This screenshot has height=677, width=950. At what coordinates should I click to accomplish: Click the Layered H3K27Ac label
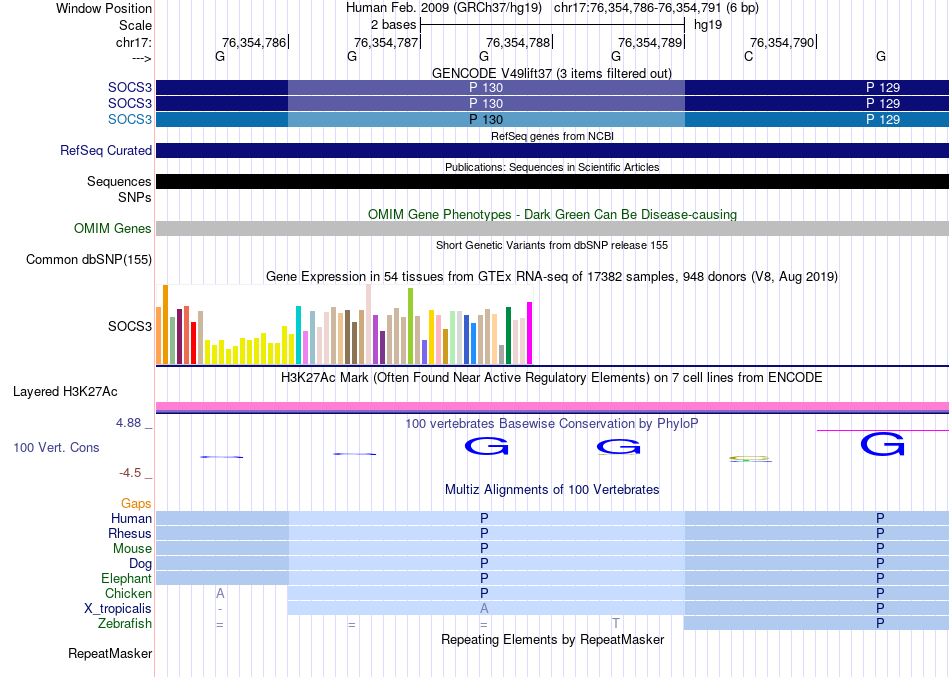(x=65, y=392)
